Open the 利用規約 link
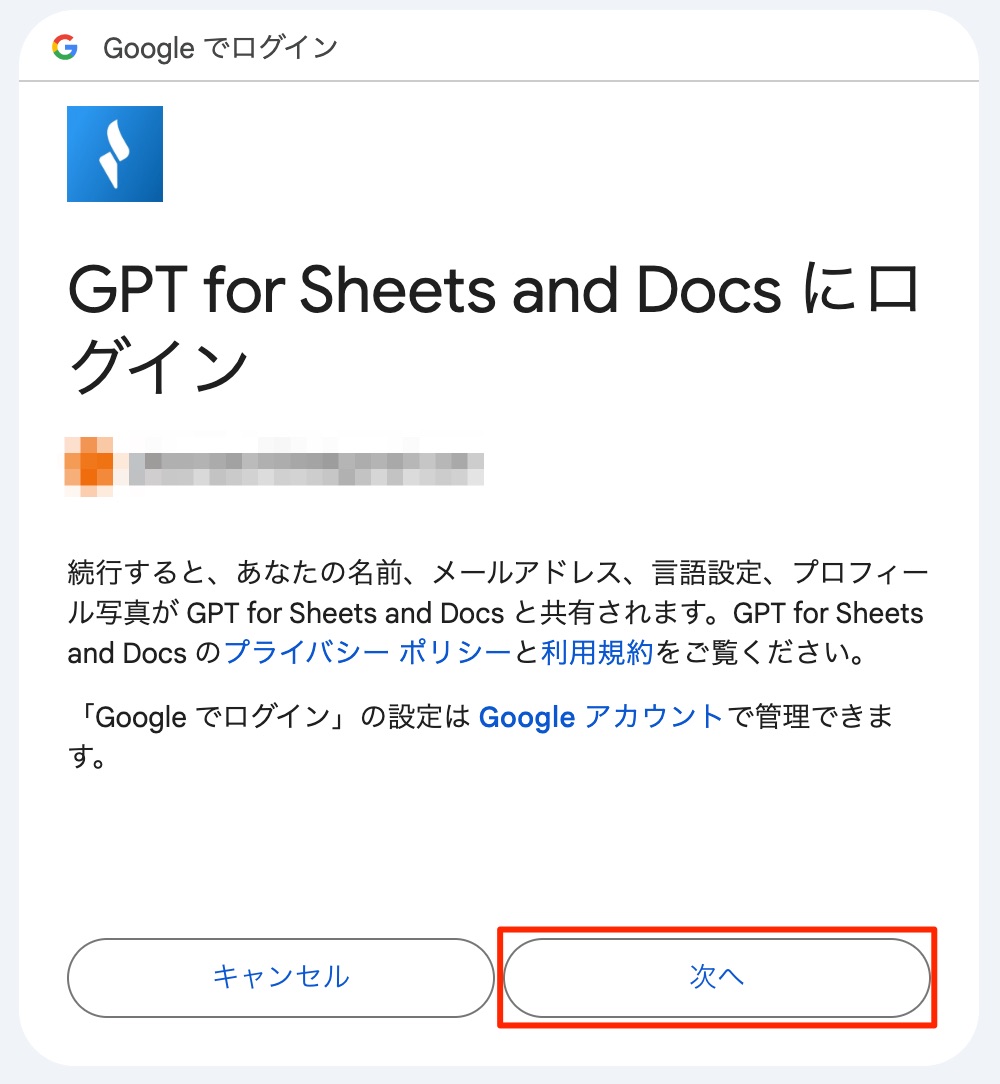The height and width of the screenshot is (1084, 1000). 597,653
